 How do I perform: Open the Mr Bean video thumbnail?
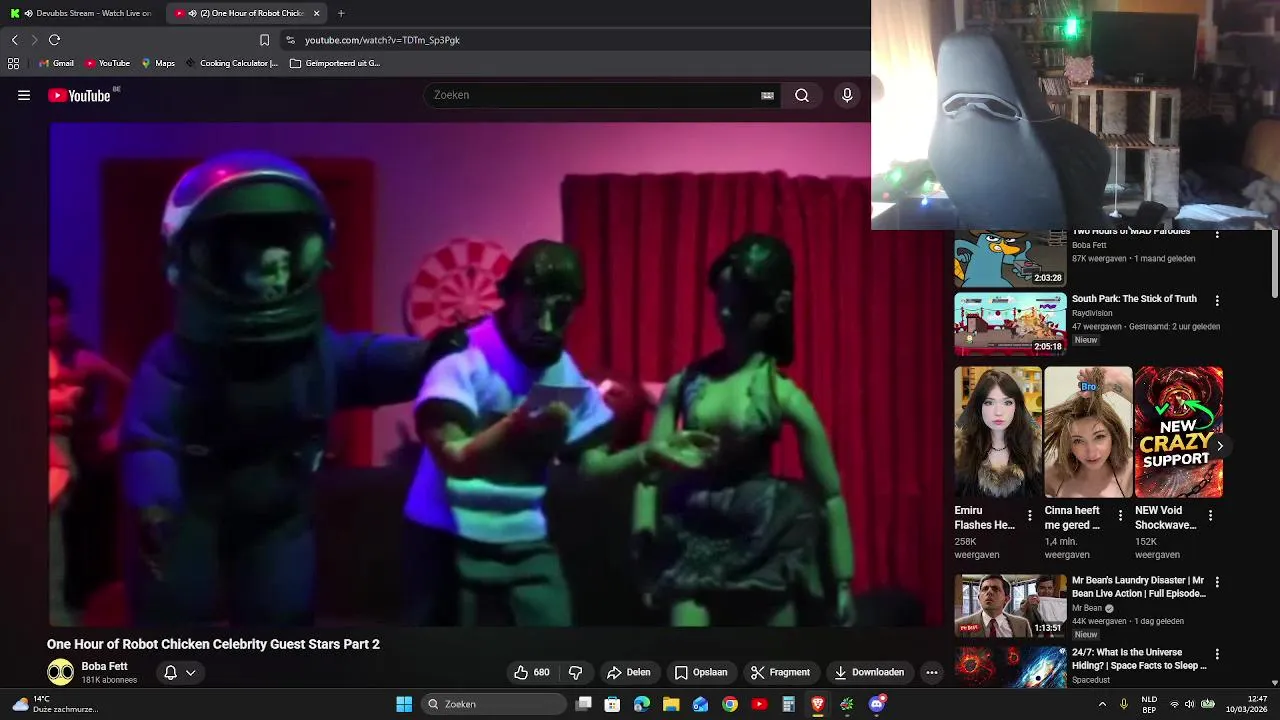coord(1010,605)
